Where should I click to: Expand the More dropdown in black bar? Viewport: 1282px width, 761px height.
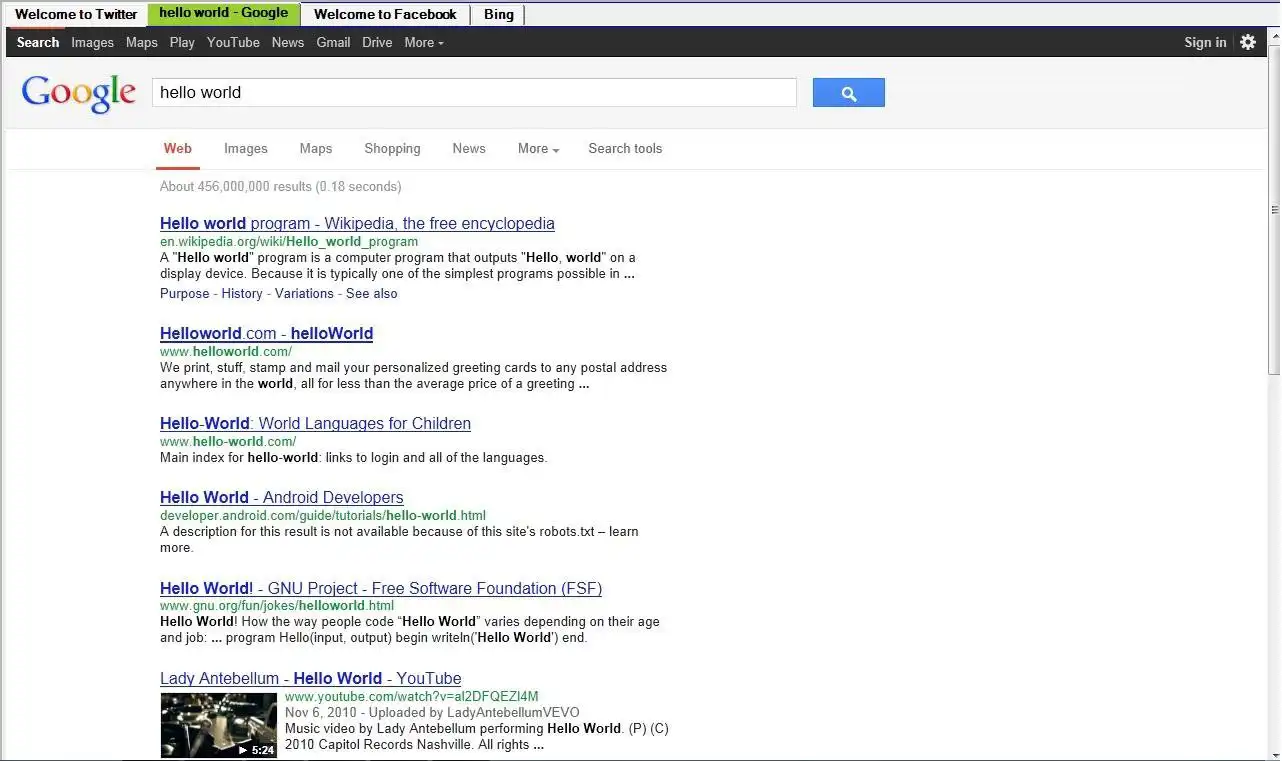424,42
